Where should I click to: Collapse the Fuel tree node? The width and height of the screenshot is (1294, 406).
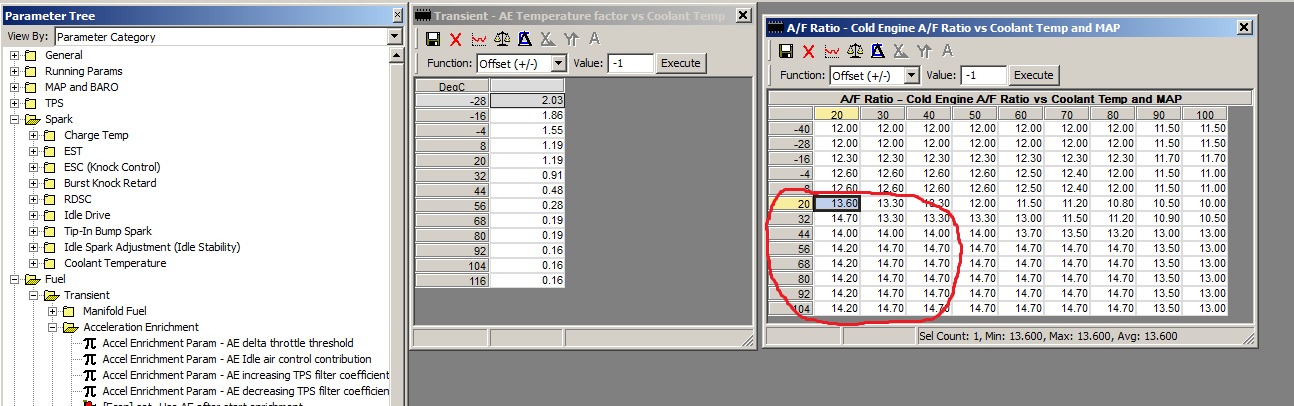15,279
